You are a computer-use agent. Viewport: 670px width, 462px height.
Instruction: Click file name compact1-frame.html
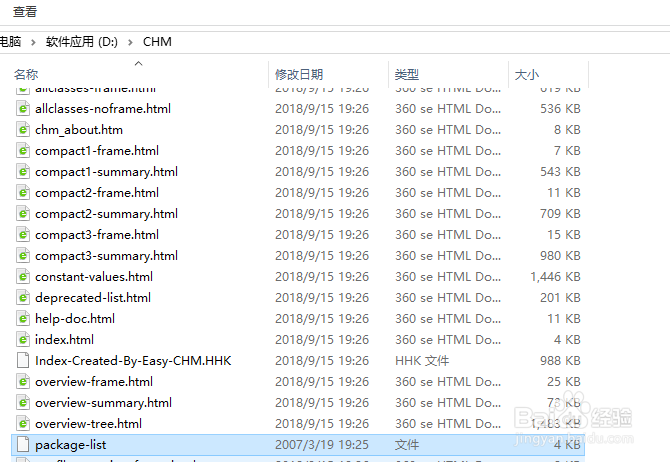(x=97, y=150)
